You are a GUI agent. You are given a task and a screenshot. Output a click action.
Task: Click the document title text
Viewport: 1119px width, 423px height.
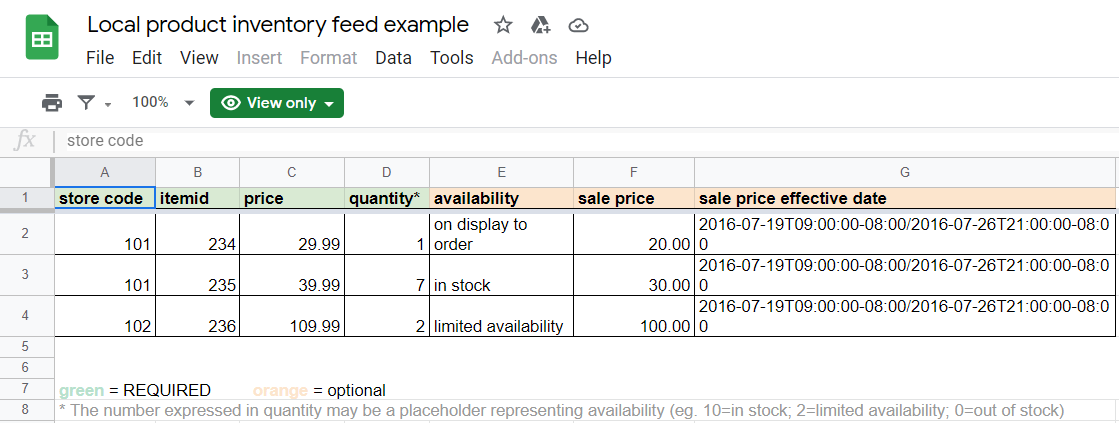click(278, 25)
